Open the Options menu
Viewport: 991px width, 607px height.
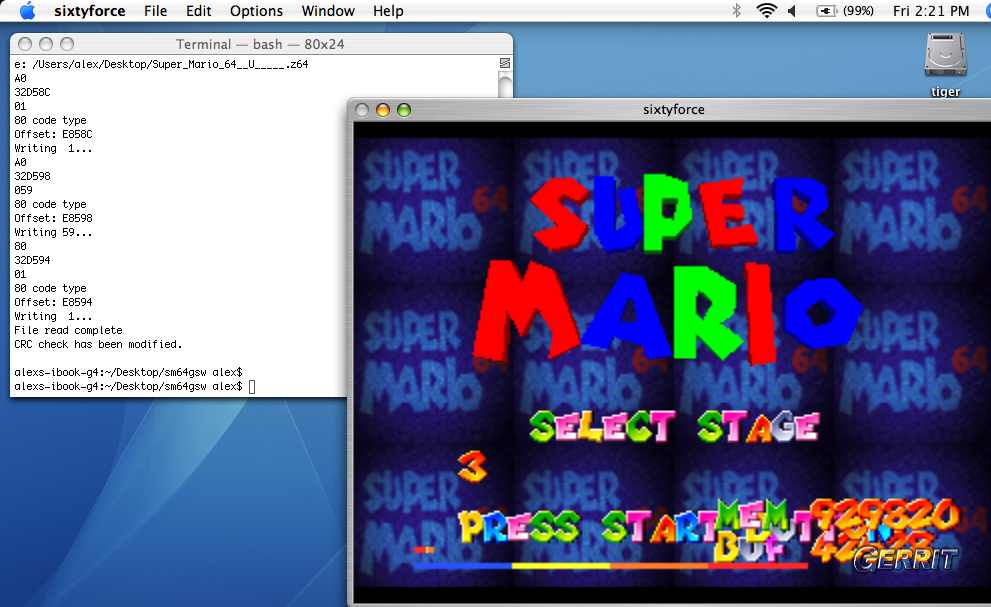pyautogui.click(x=256, y=11)
